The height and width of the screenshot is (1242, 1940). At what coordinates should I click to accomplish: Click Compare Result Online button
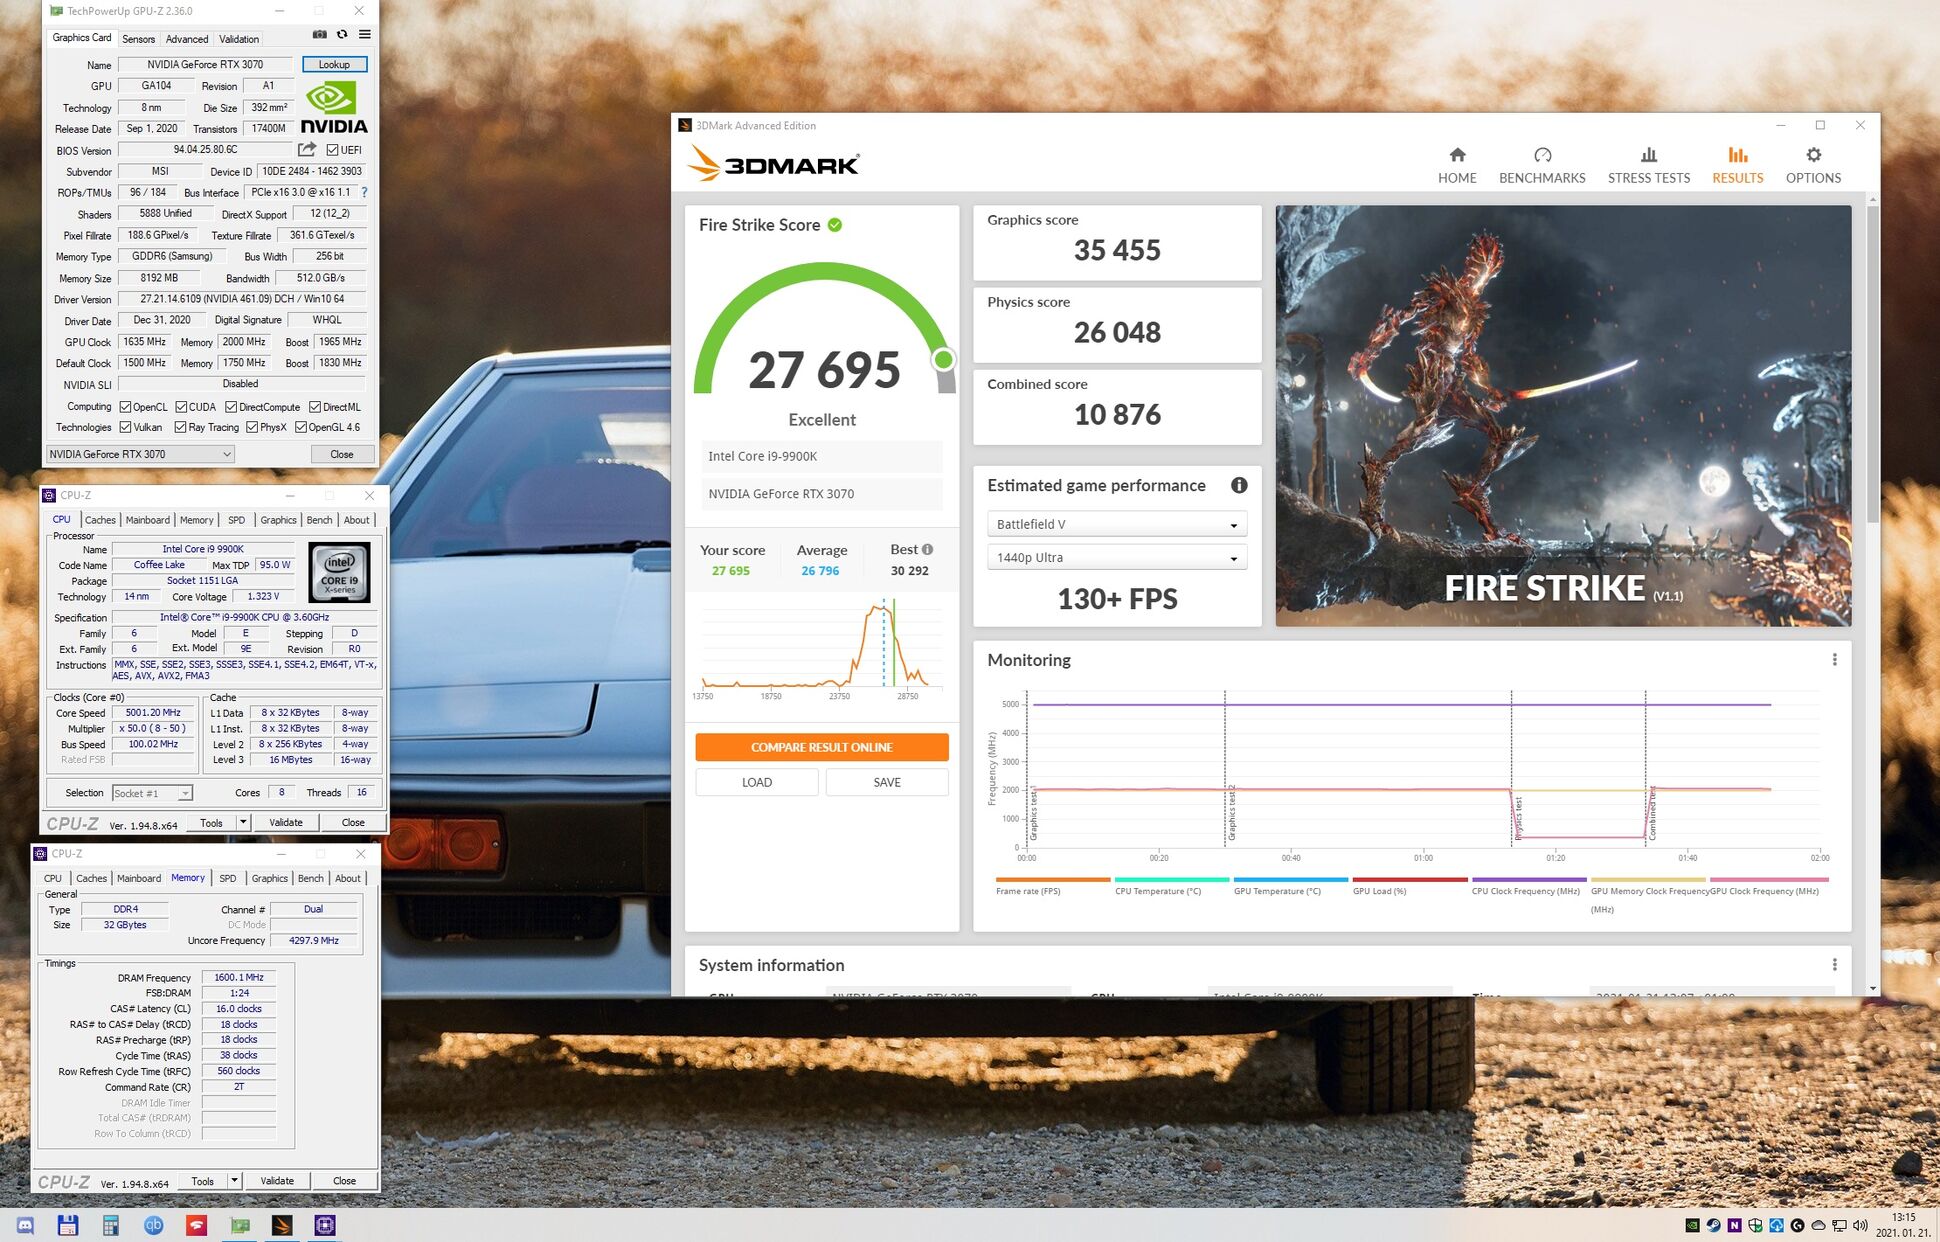coord(821,747)
